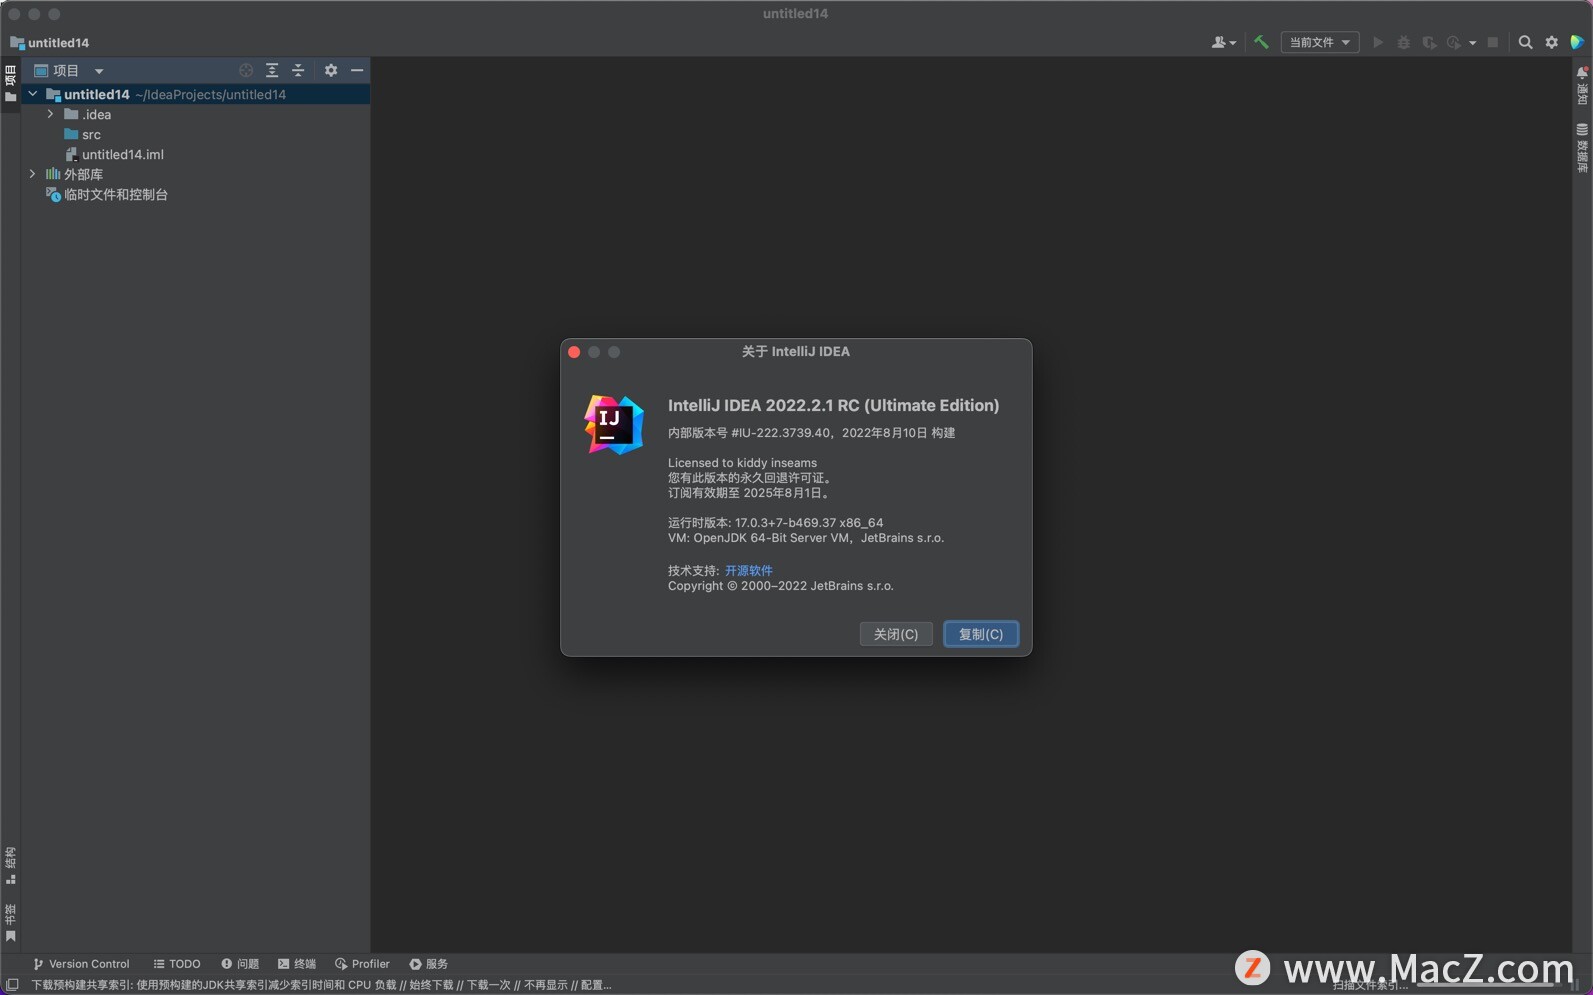Screen dimensions: 1593x995
Task: Click 始终下载 in status bar message
Action: click(x=431, y=985)
